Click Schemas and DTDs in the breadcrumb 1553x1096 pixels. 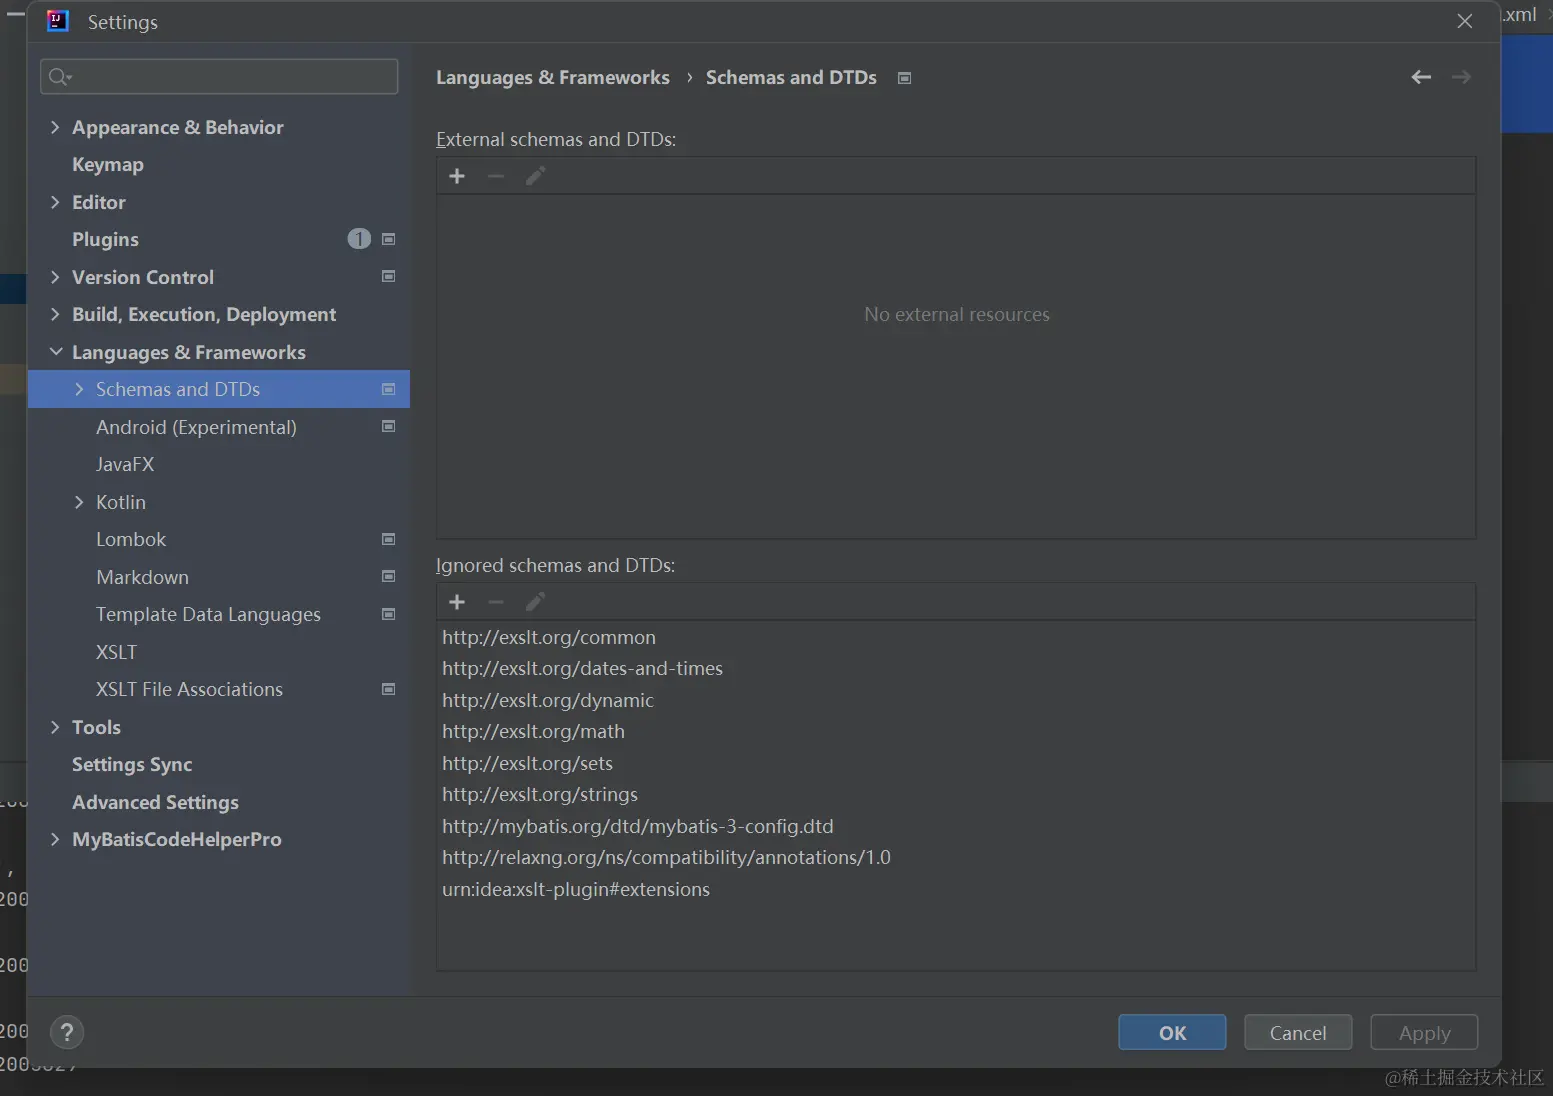point(791,77)
